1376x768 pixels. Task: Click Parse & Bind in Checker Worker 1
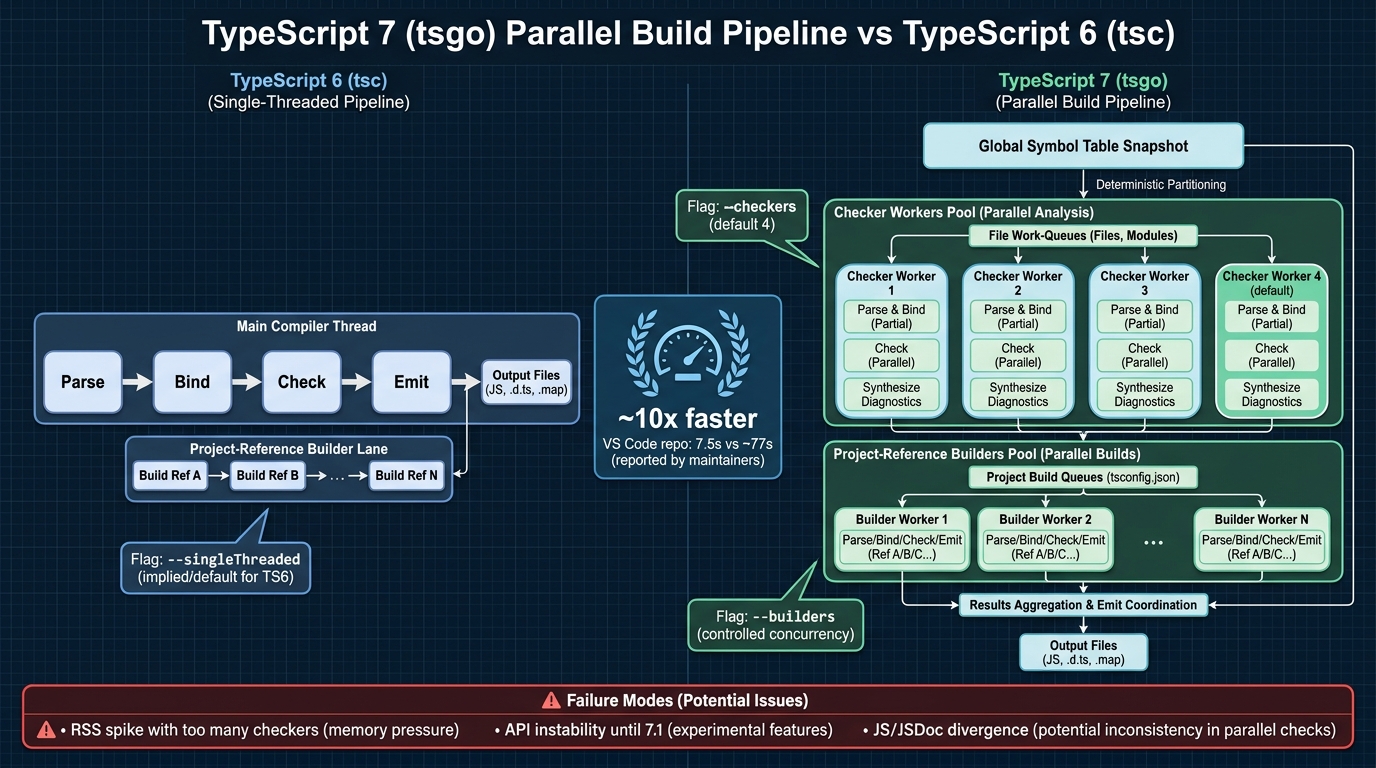coord(891,316)
